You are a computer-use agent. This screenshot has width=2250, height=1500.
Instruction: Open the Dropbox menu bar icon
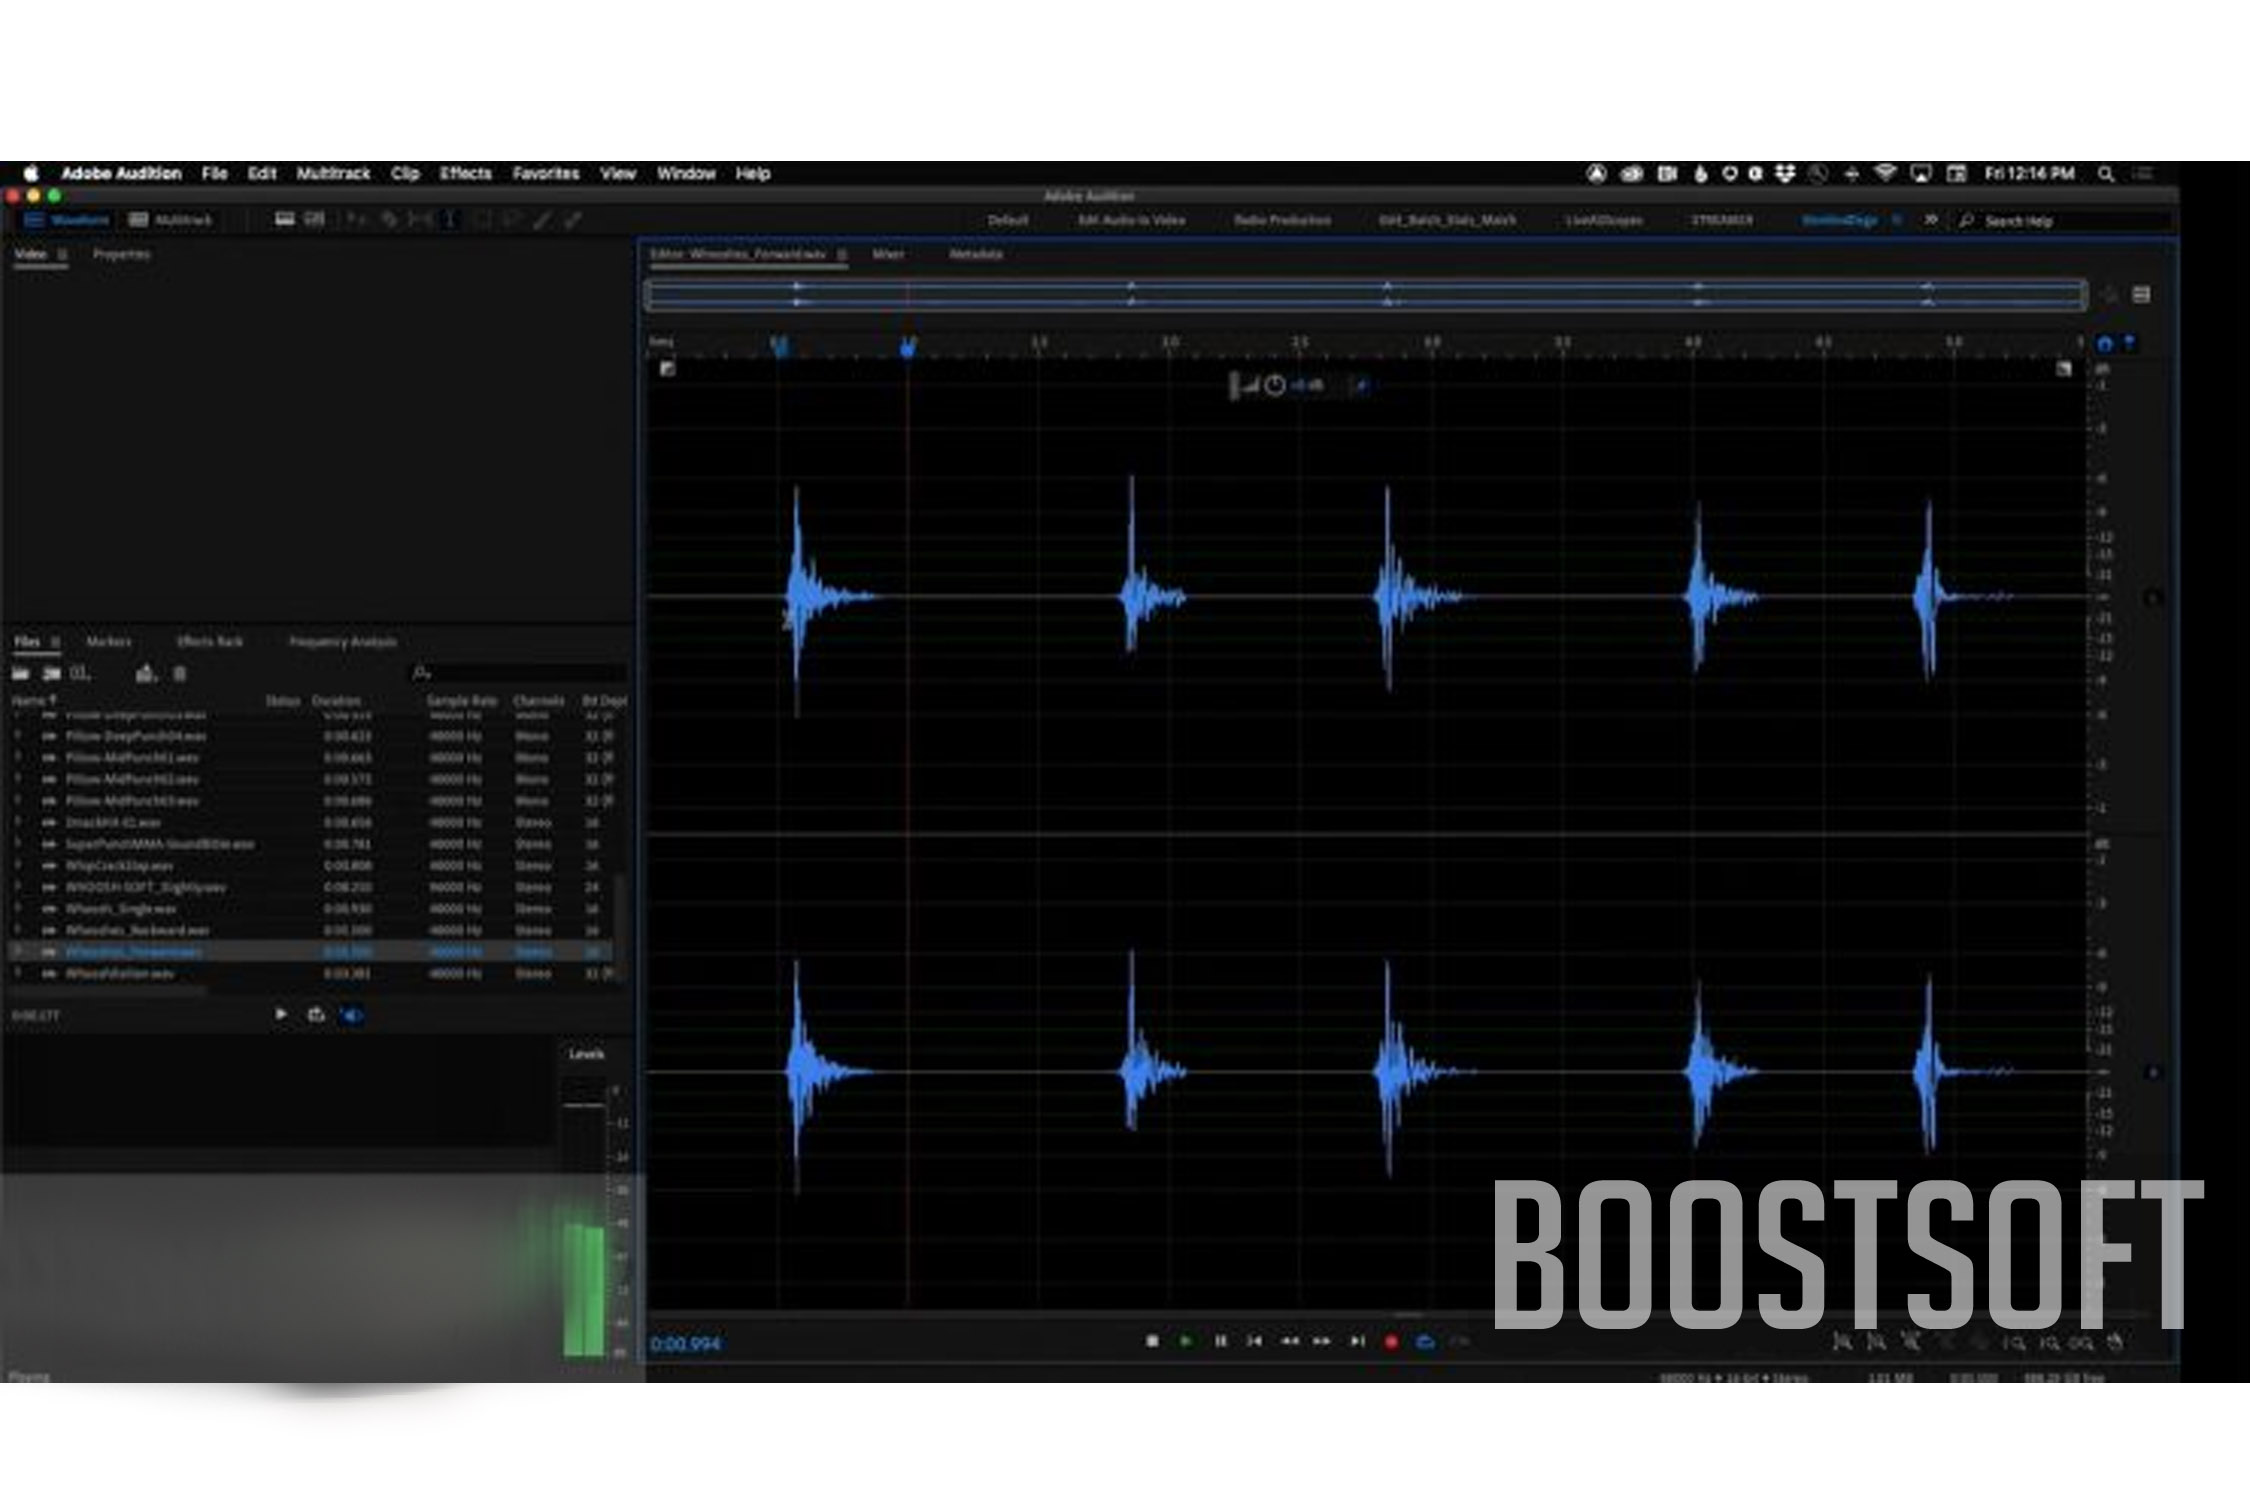click(x=1785, y=173)
